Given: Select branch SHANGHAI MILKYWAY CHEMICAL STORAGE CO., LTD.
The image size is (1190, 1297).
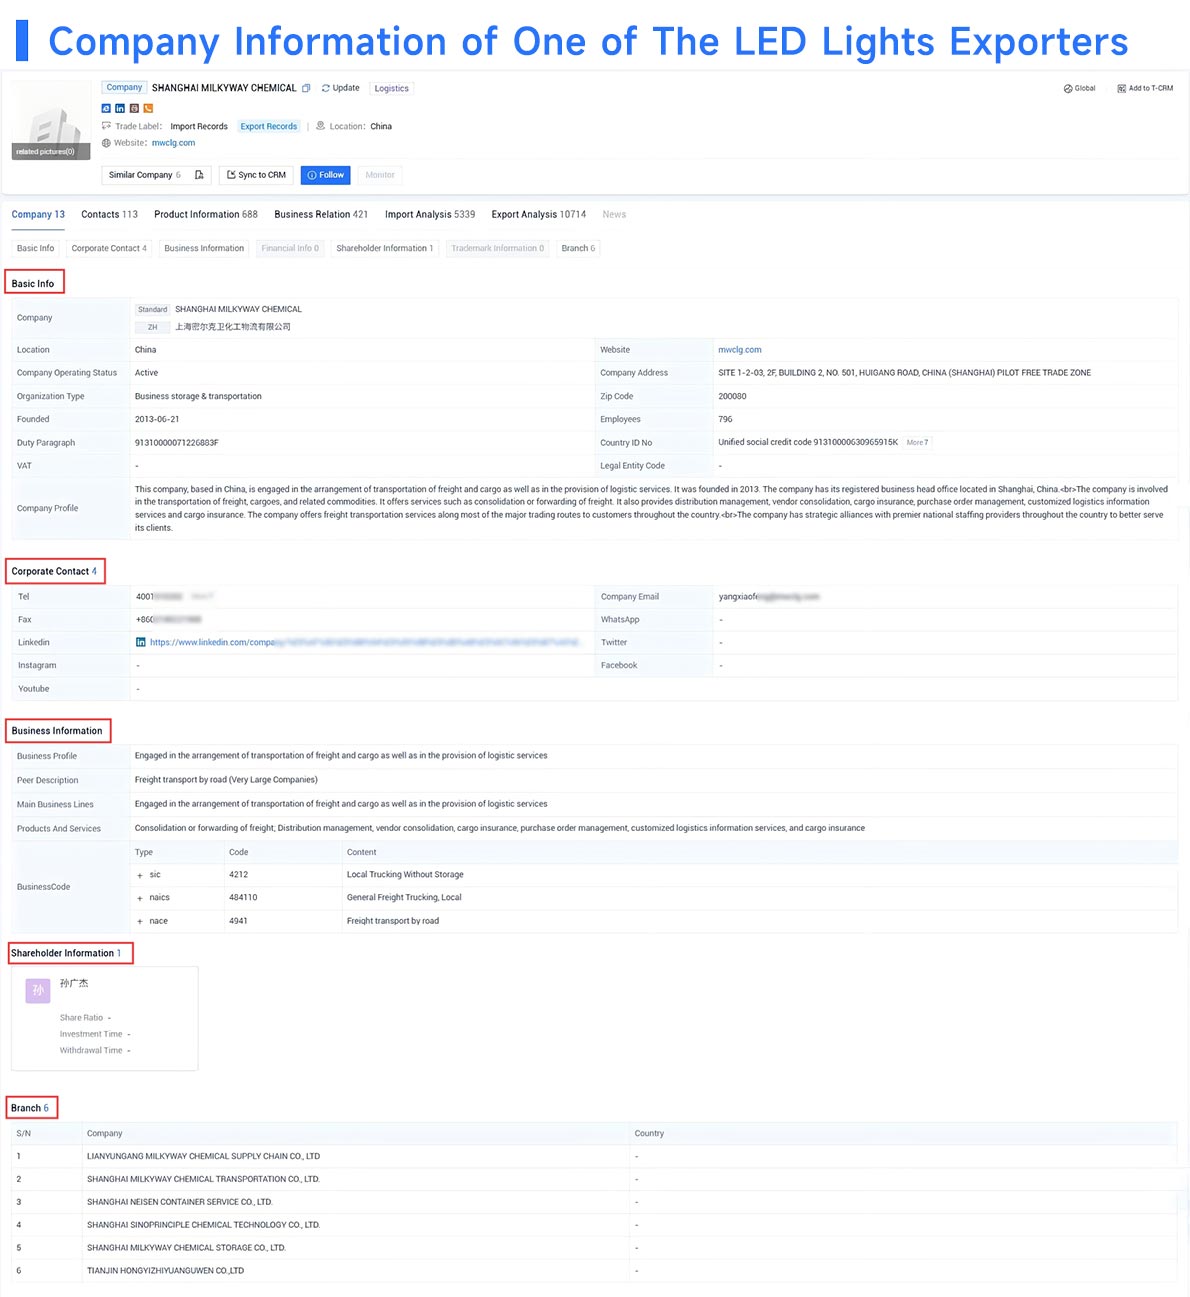Looking at the screenshot, I should click(186, 1248).
